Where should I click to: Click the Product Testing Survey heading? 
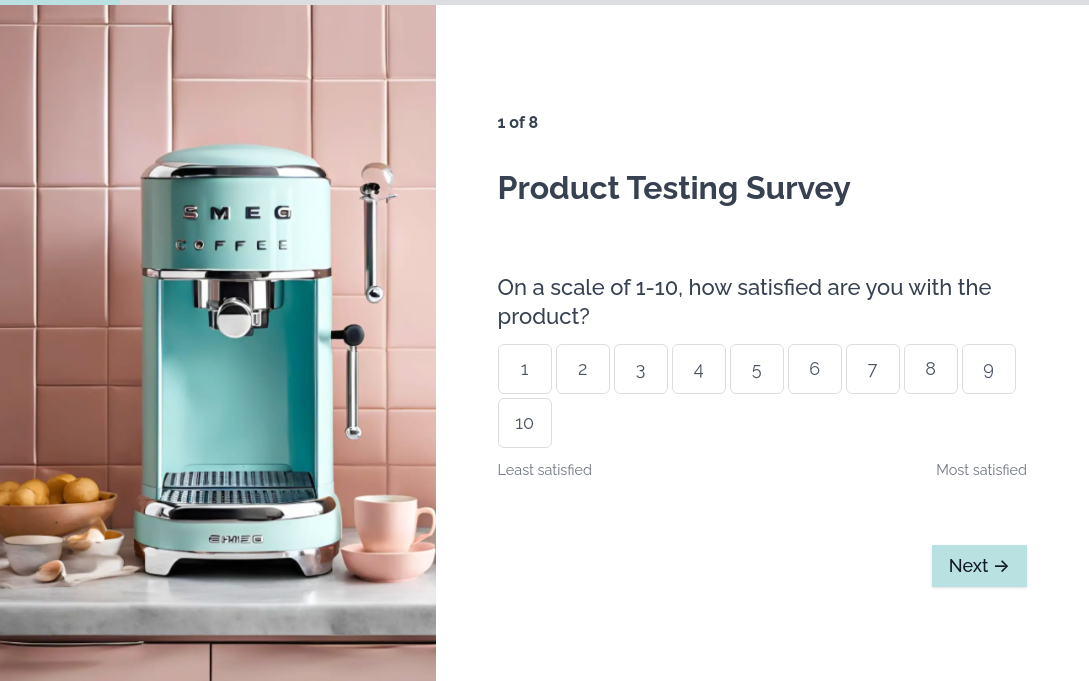674,188
